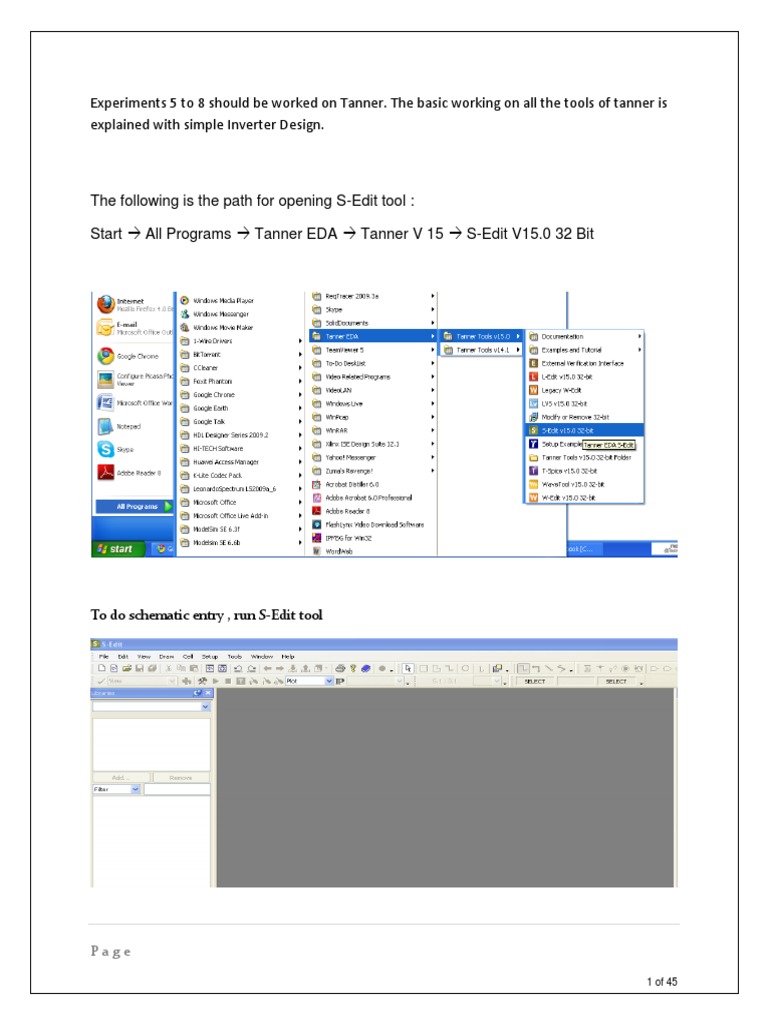Click the filter text input field
Viewport: 768px width, 1024px height.
[177, 789]
